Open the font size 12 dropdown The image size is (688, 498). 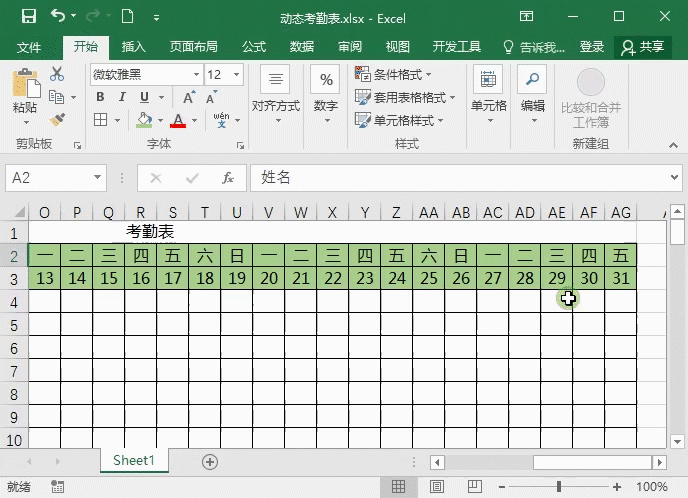(x=236, y=75)
